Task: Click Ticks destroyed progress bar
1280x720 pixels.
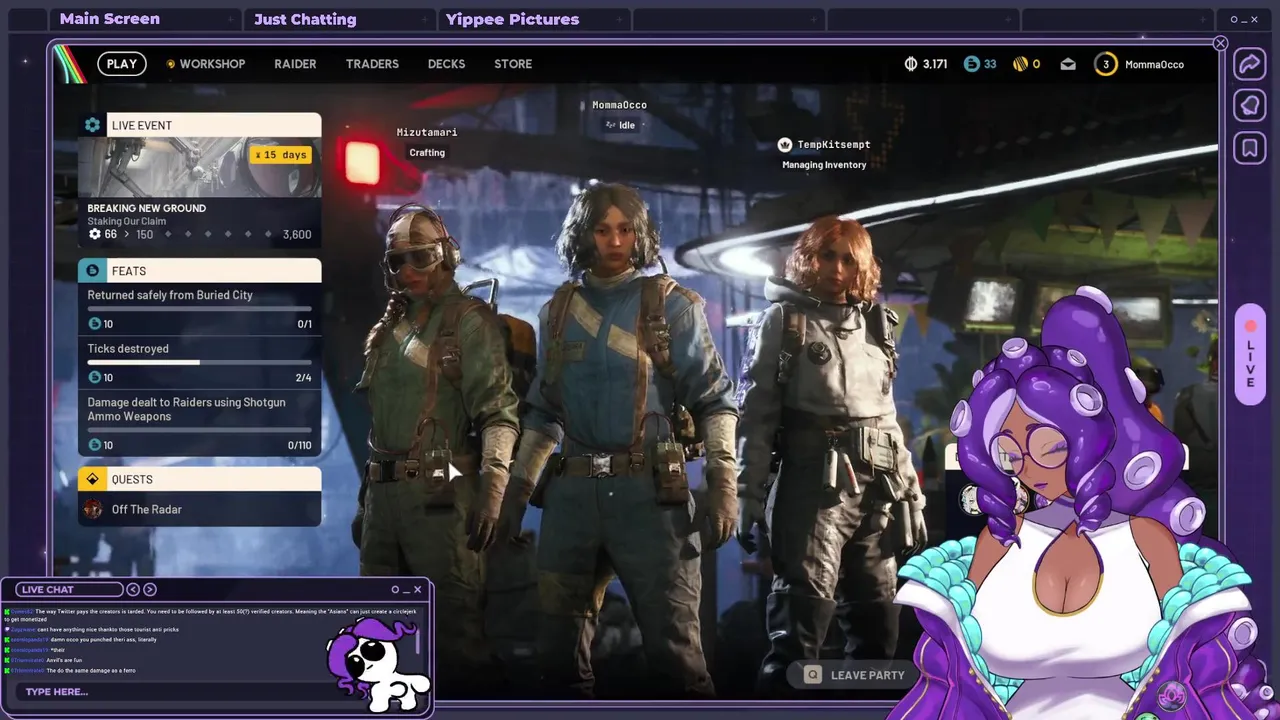Action: pyautogui.click(x=200, y=362)
